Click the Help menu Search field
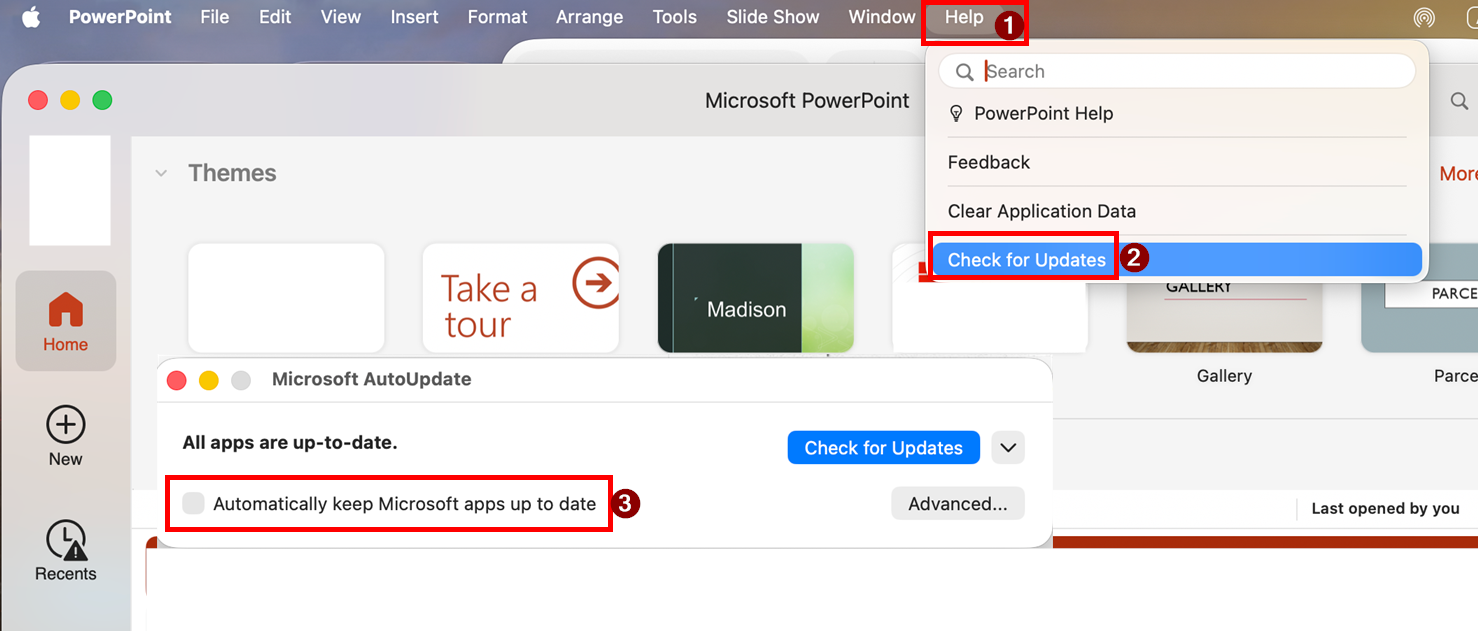 coord(1177,71)
